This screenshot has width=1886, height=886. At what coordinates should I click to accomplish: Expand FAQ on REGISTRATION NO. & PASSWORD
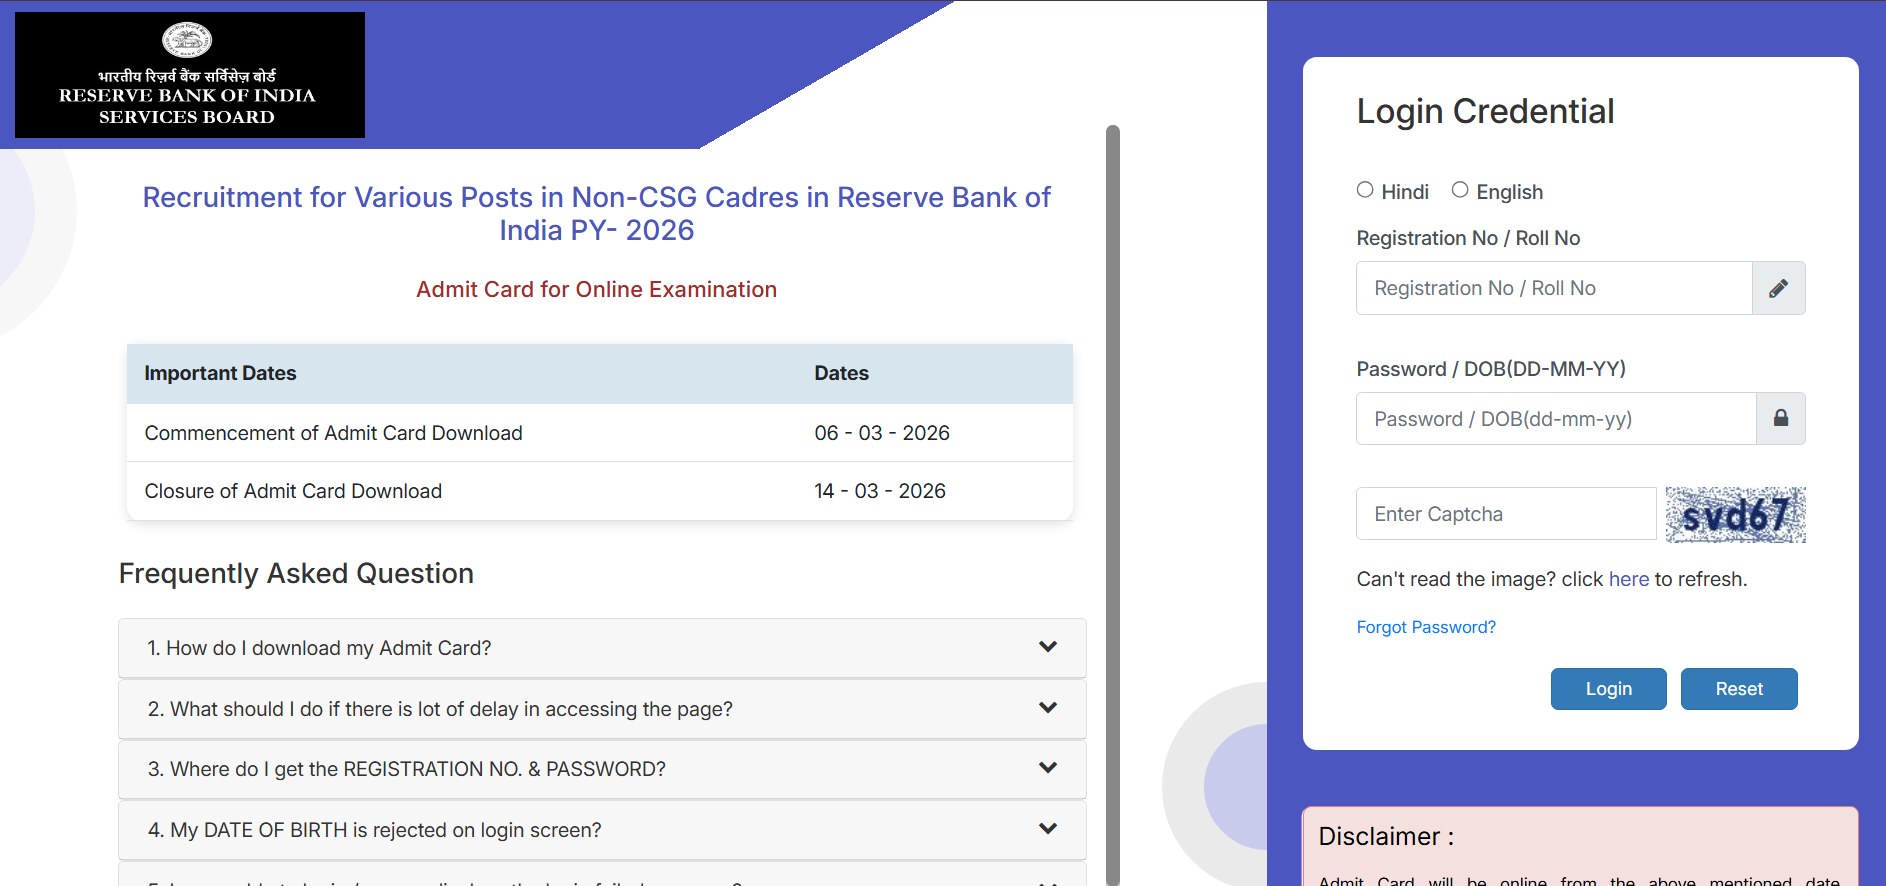pyautogui.click(x=407, y=769)
